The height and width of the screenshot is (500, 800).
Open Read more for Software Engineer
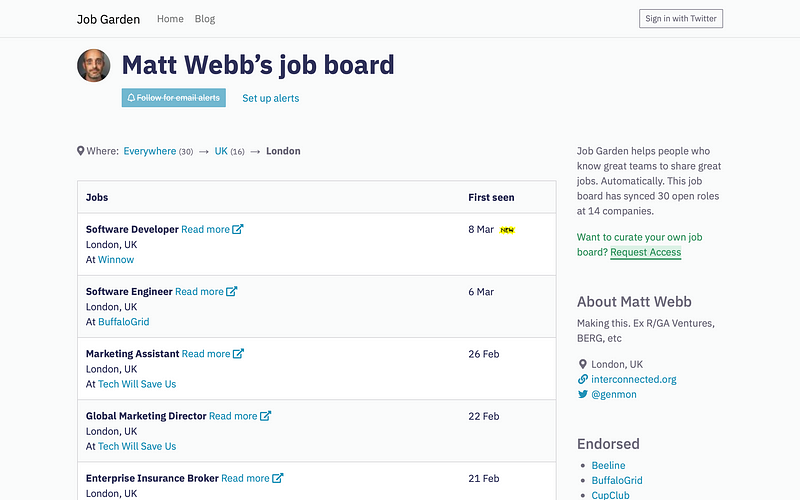[199, 292]
